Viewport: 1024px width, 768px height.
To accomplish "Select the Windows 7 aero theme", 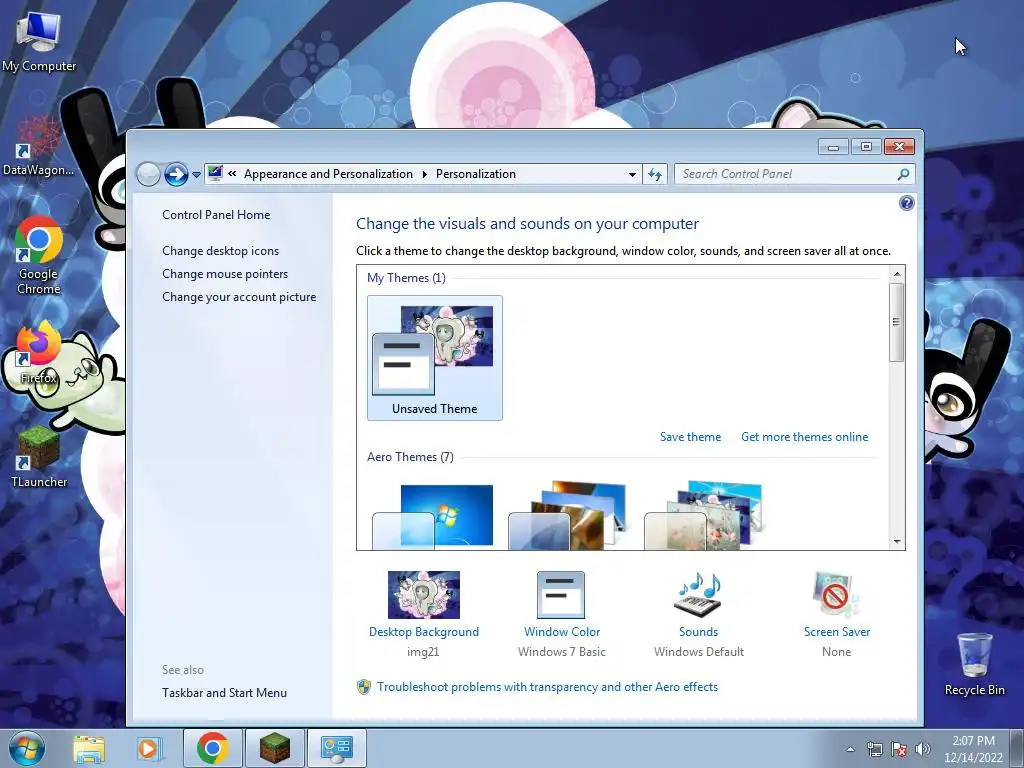I will coord(433,516).
